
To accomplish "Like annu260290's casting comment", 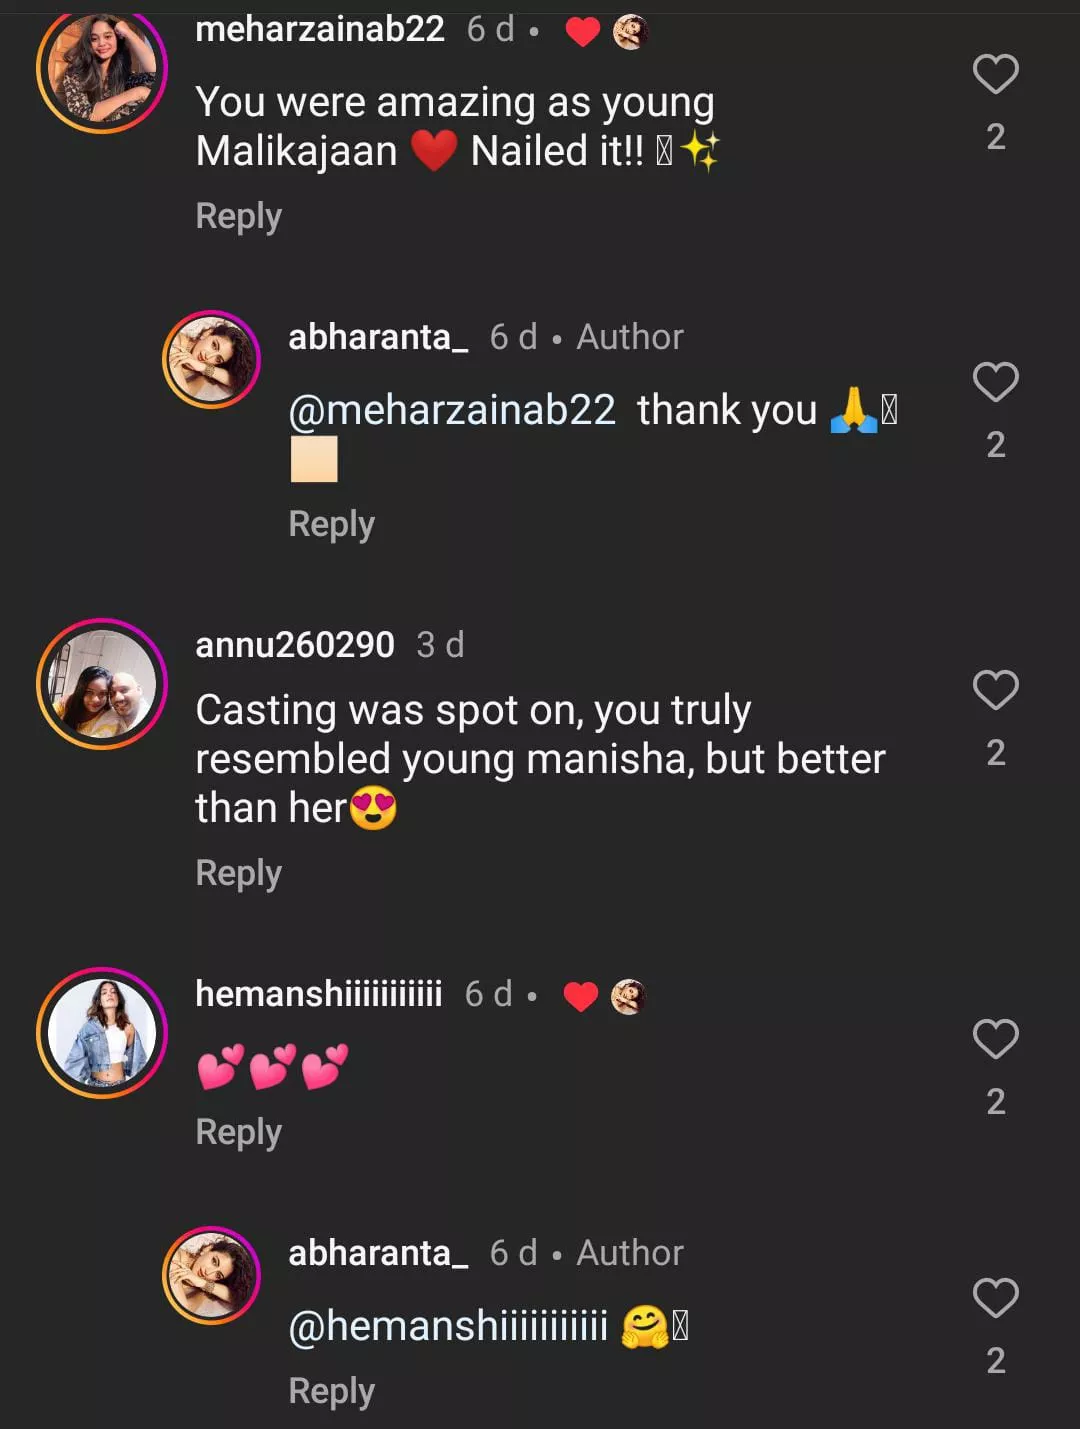I will (x=995, y=691).
